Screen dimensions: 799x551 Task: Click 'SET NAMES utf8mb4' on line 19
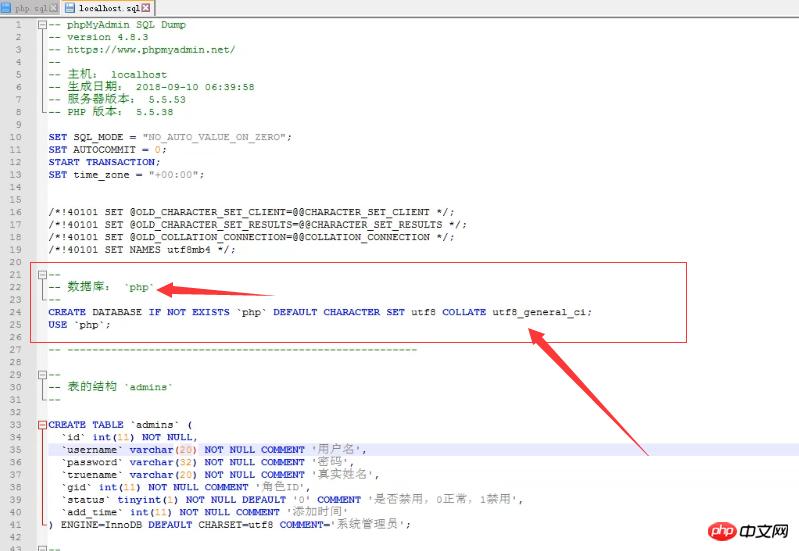pos(157,250)
